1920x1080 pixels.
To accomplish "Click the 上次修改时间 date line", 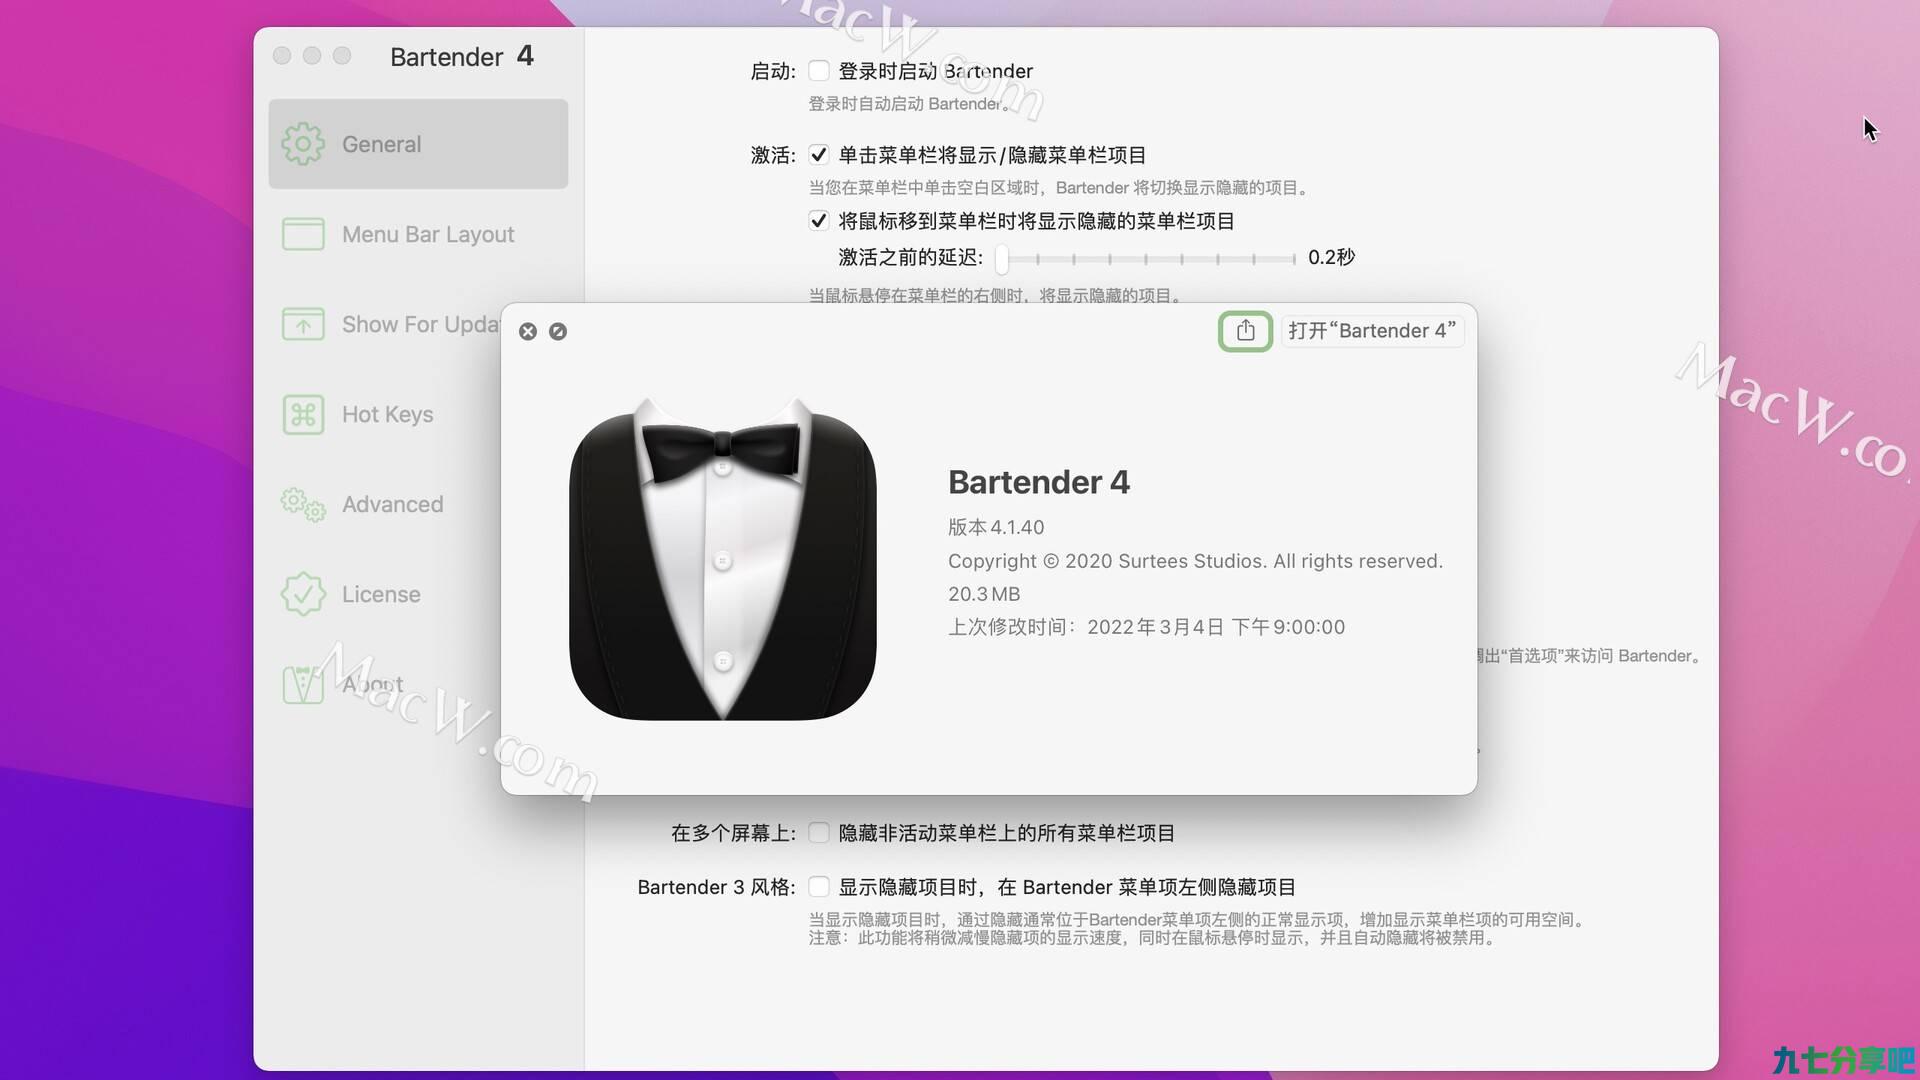I will [1146, 627].
